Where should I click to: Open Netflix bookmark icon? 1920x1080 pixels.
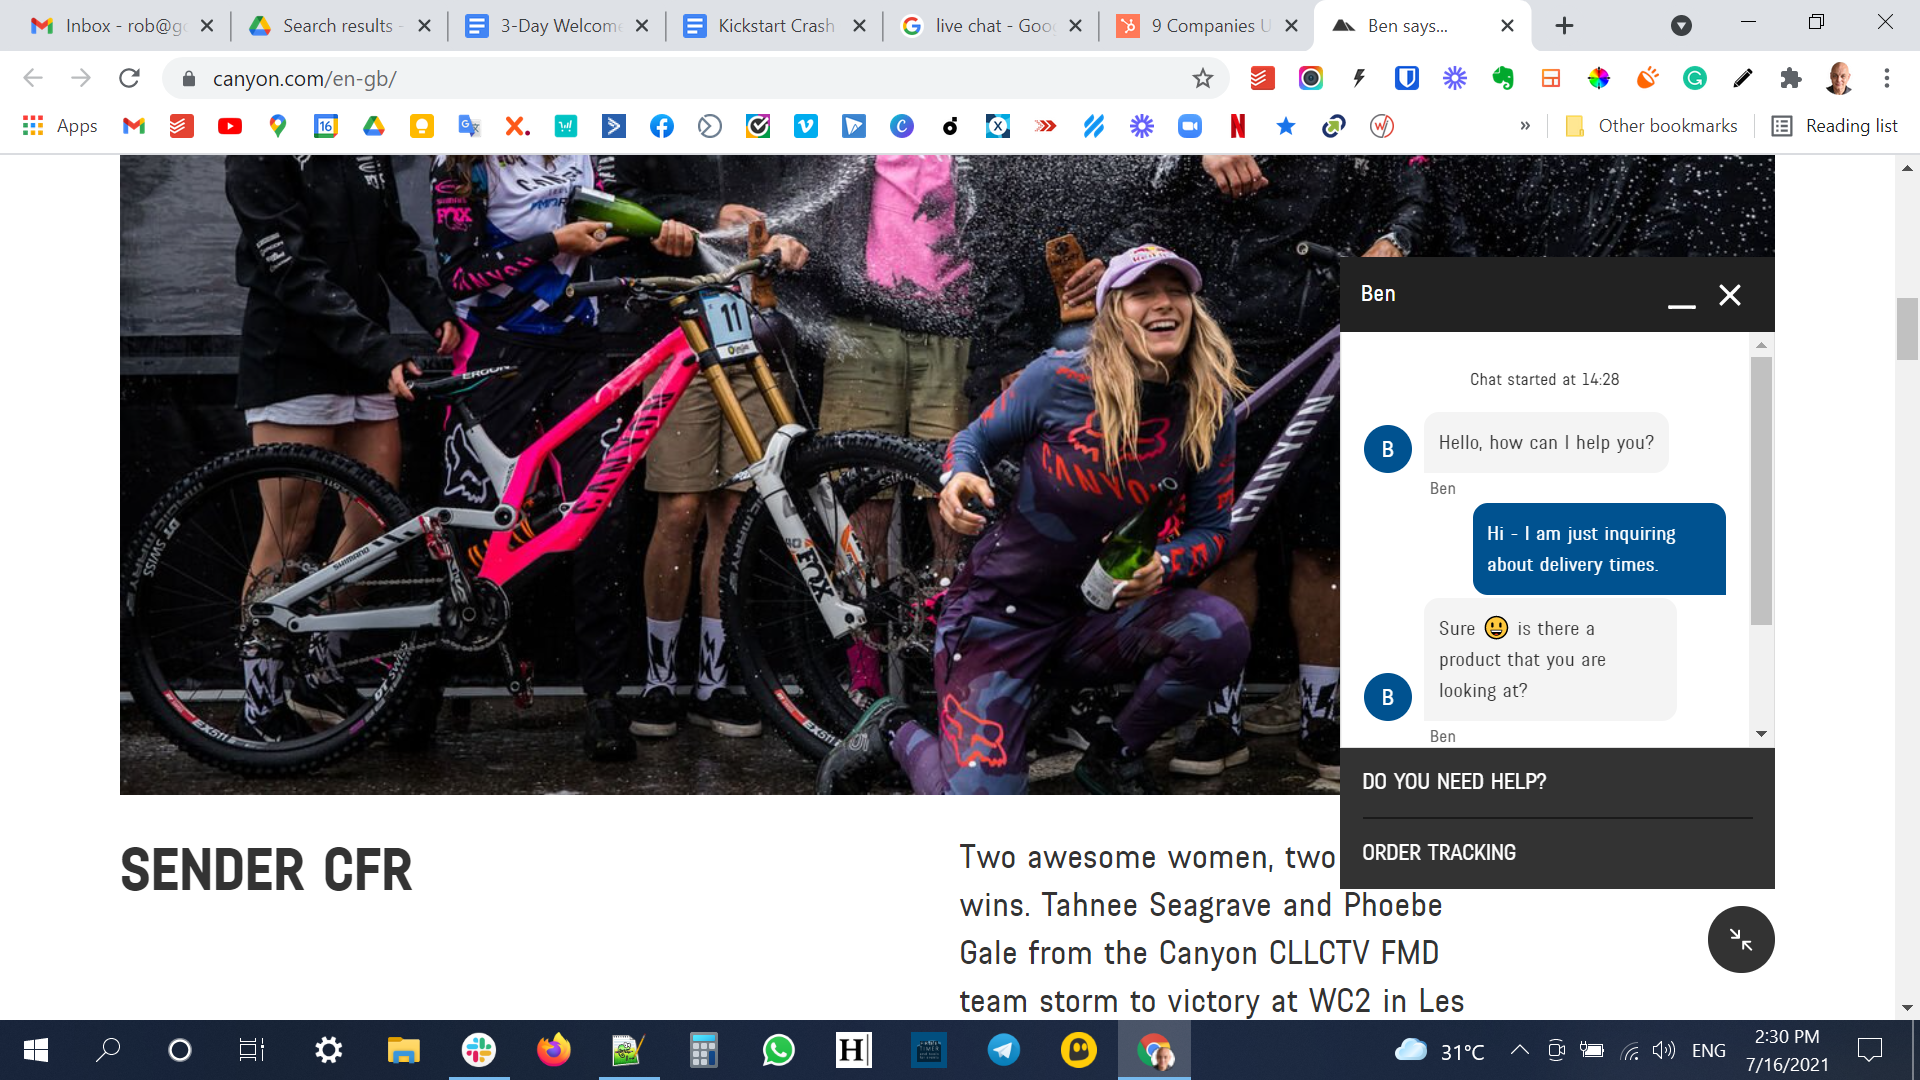(1237, 126)
